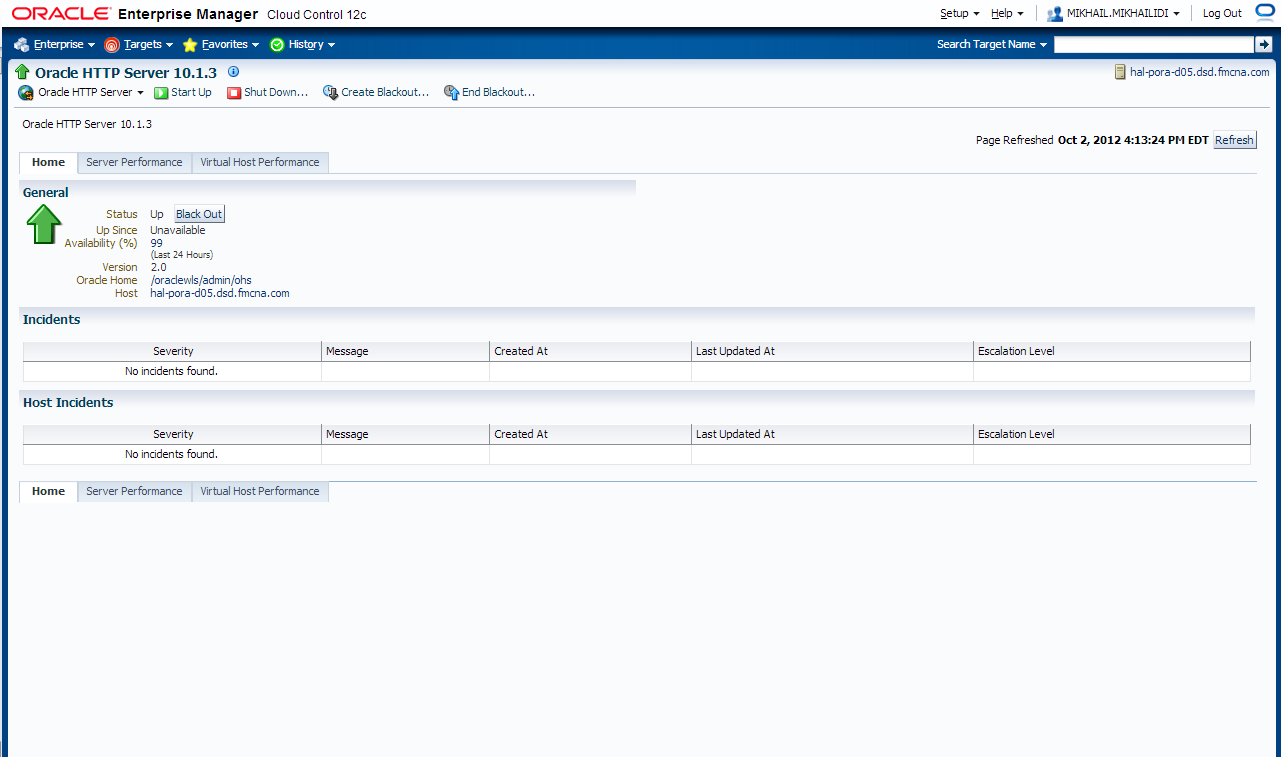Click Message header in Host Incidents table
Screen dimensions: 1281x757
(x=405, y=434)
